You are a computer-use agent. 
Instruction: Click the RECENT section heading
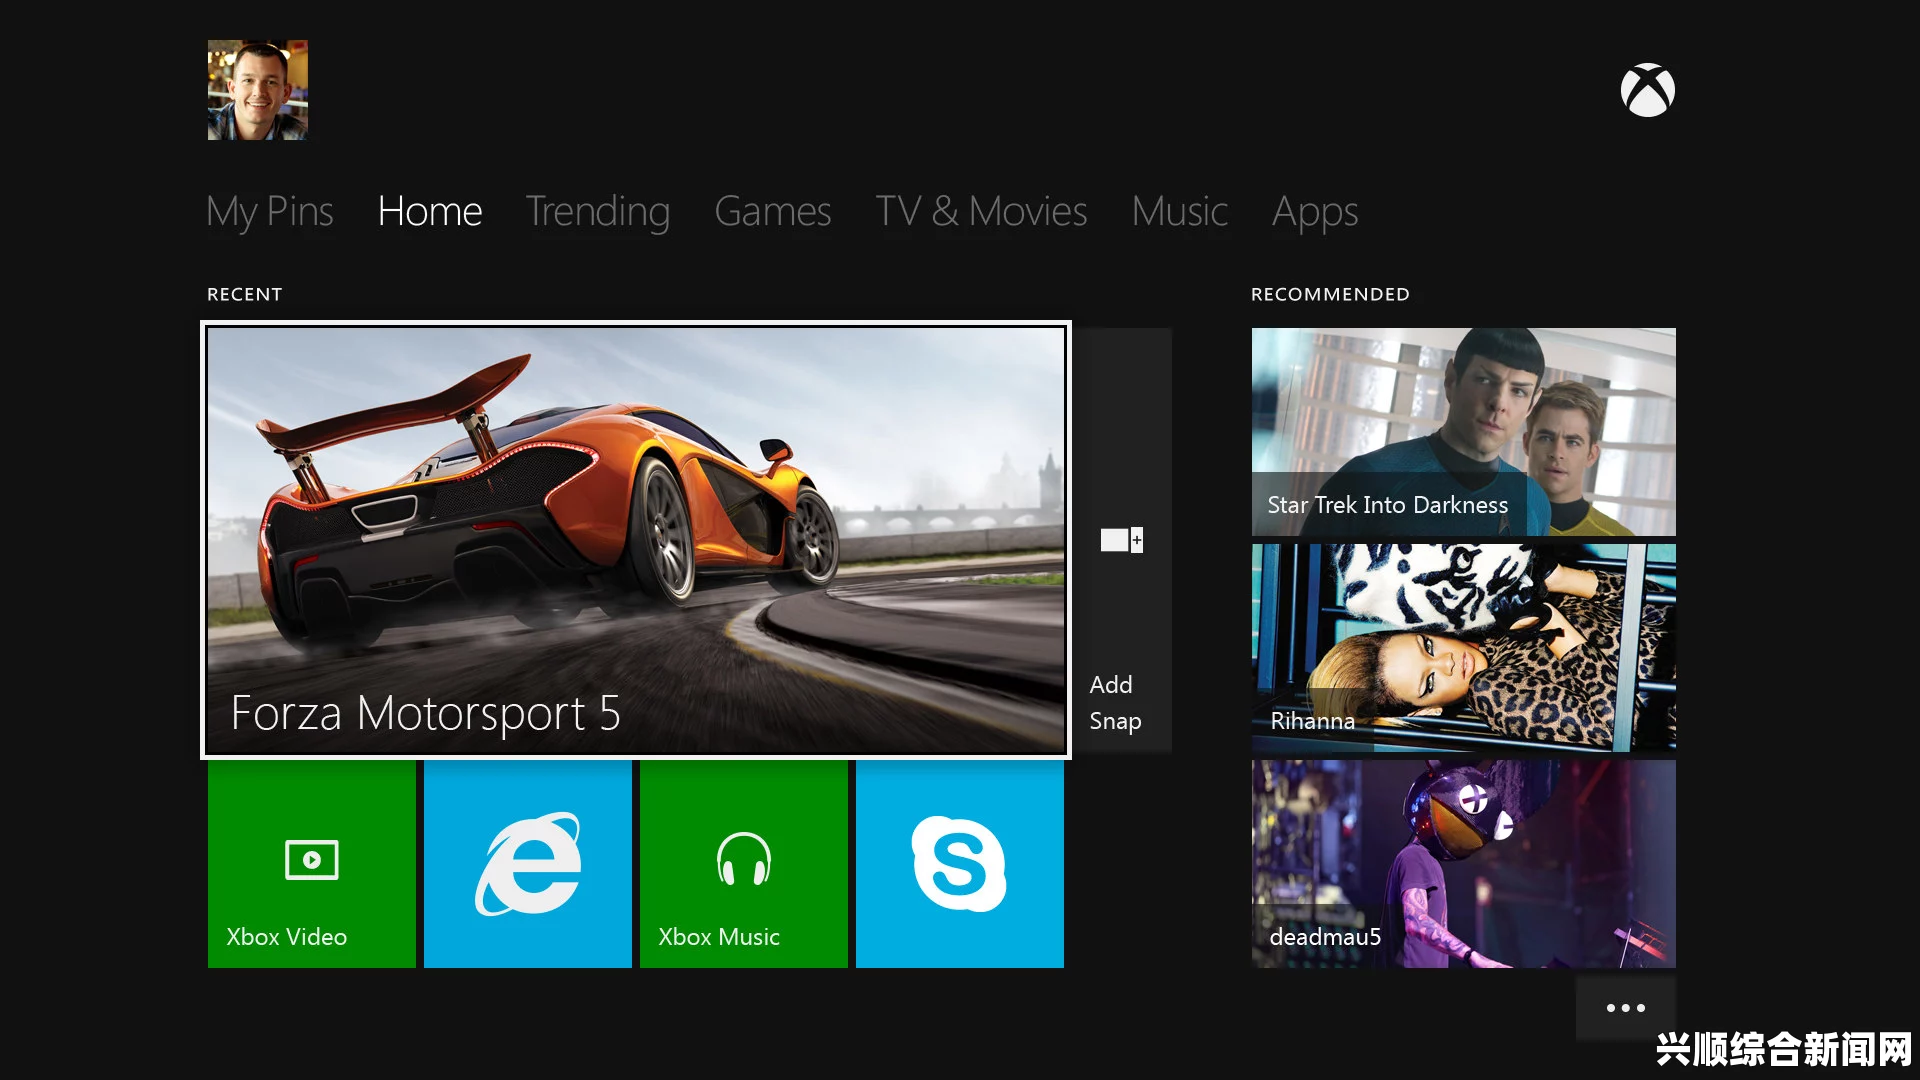coord(245,294)
